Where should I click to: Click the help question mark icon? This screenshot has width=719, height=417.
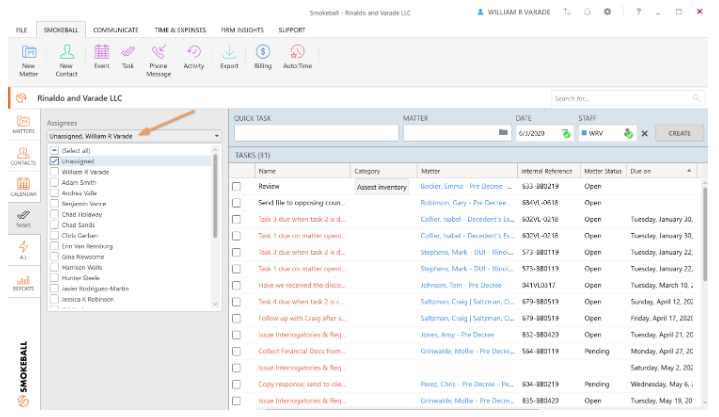click(x=638, y=12)
